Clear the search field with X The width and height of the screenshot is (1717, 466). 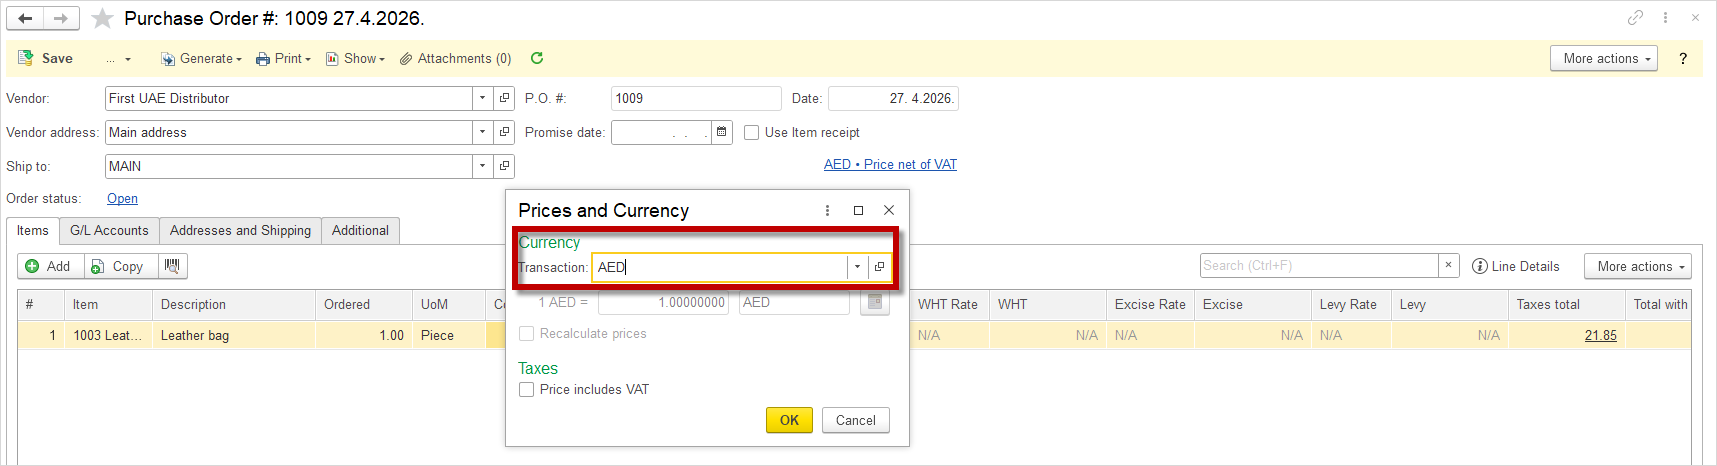tap(1448, 265)
